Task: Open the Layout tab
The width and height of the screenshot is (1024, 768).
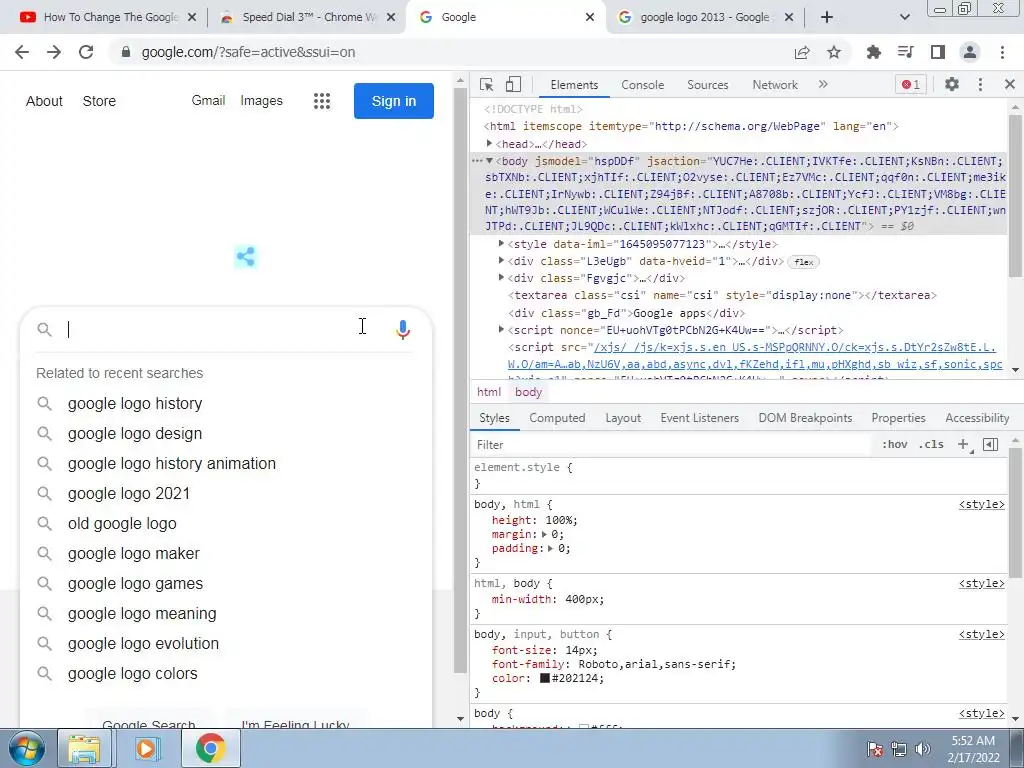Action: click(x=623, y=418)
